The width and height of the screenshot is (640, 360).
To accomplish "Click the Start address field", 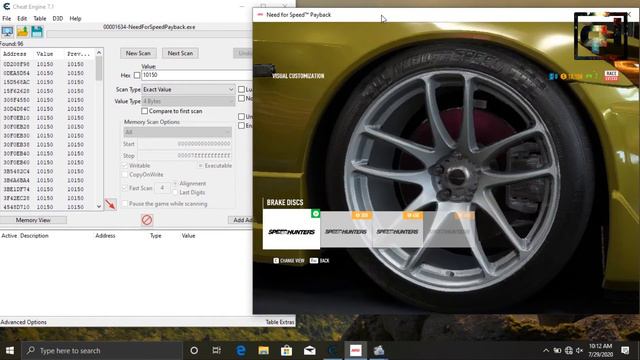I will (185, 144).
